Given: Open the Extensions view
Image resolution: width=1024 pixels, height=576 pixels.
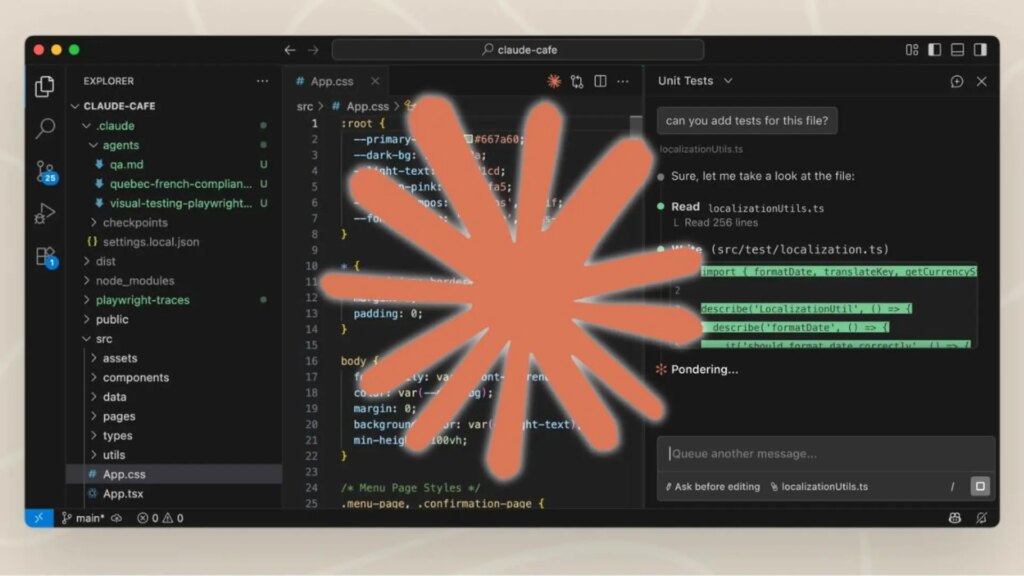Looking at the screenshot, I should (46, 257).
